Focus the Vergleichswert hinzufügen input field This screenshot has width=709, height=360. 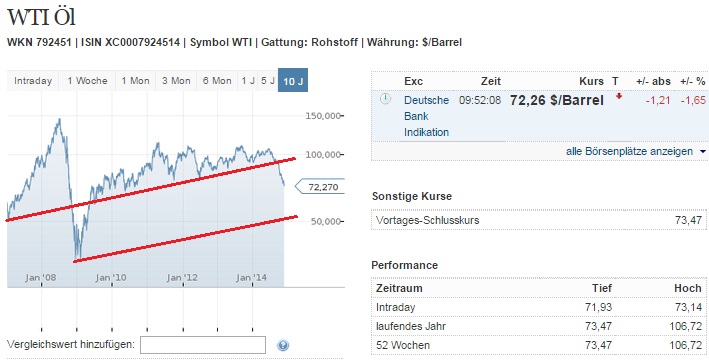tap(203, 345)
